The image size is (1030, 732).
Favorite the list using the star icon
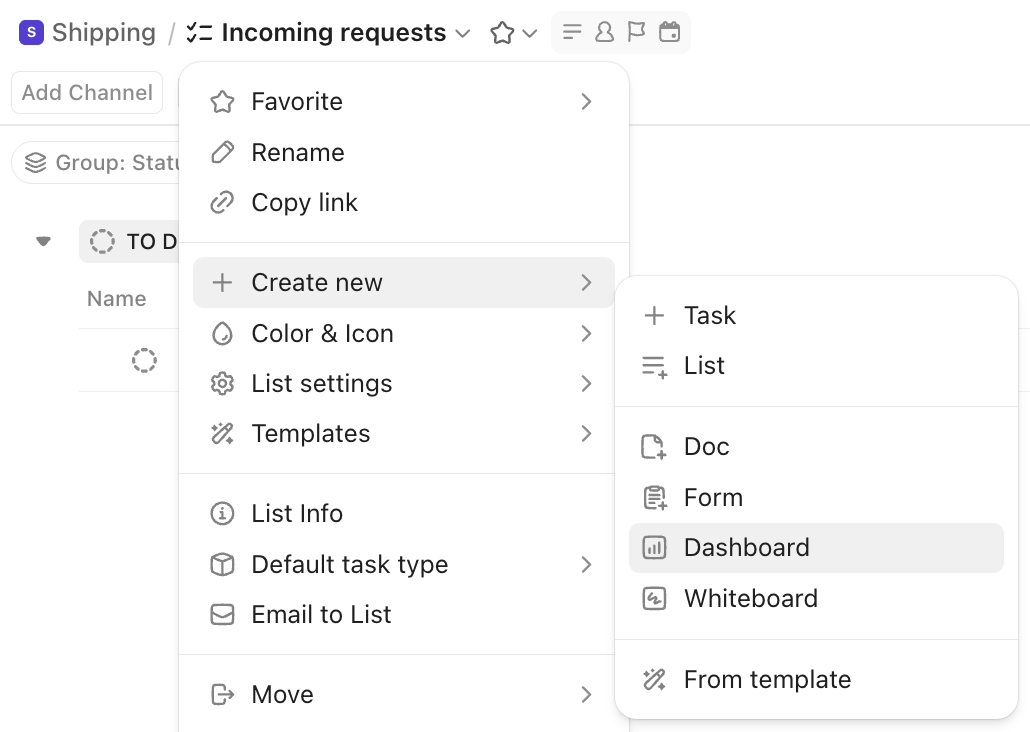[500, 32]
